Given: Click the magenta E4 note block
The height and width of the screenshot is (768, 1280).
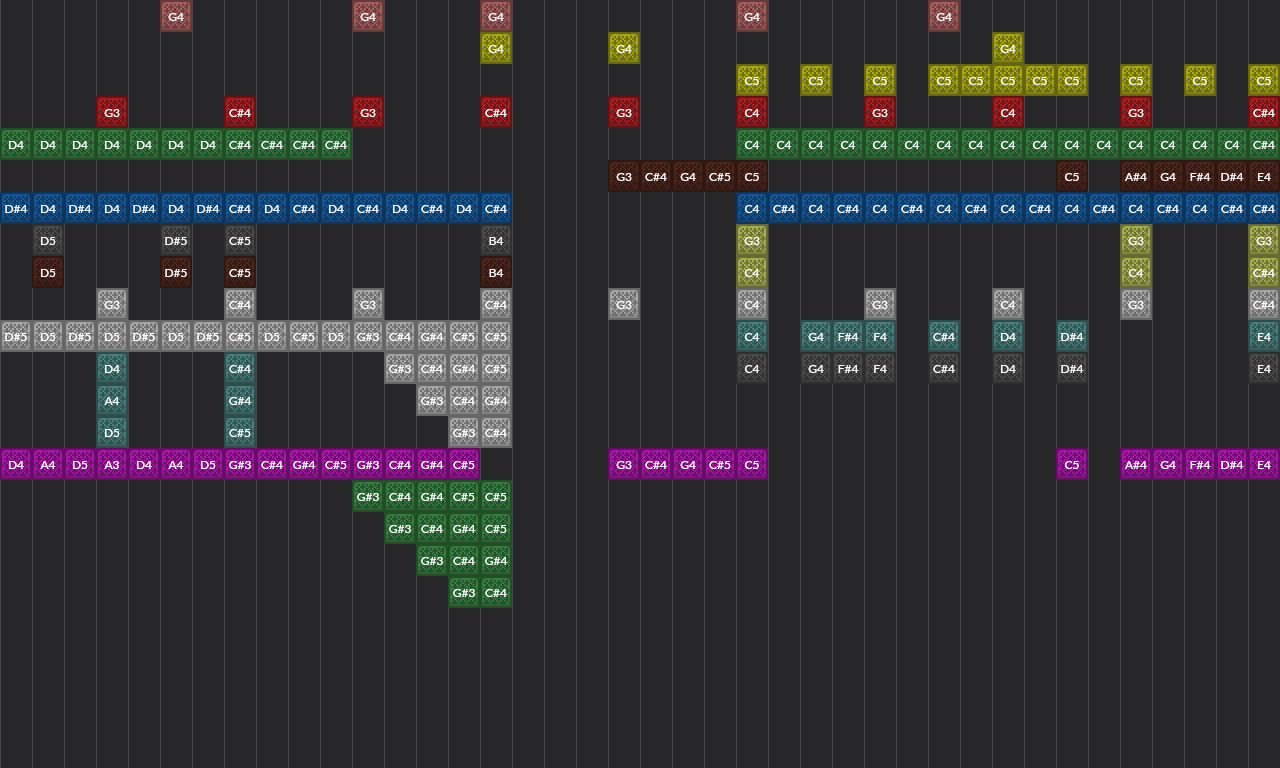Looking at the screenshot, I should (x=1264, y=465).
